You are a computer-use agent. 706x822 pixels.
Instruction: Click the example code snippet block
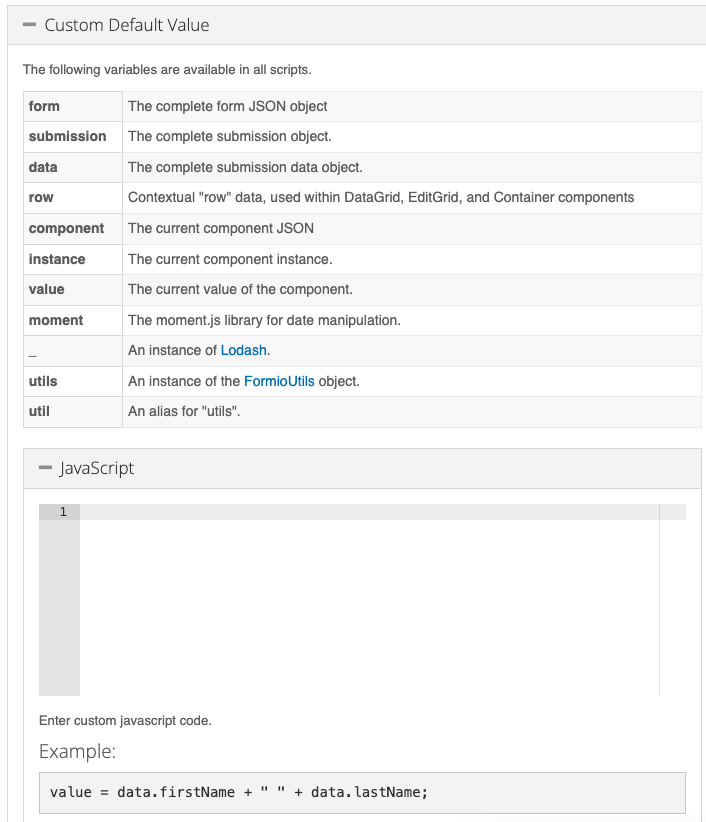[361, 792]
